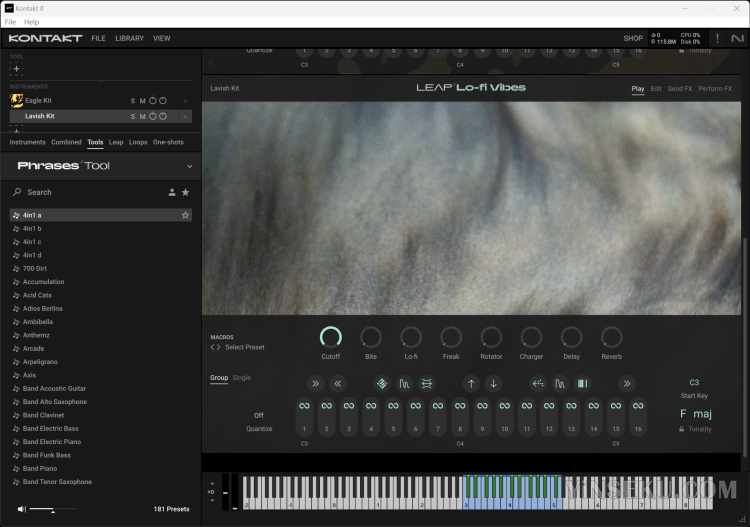Viewport: 750px width, 527px height.
Task: Adjust the Reverb macro knob
Action: point(611,338)
